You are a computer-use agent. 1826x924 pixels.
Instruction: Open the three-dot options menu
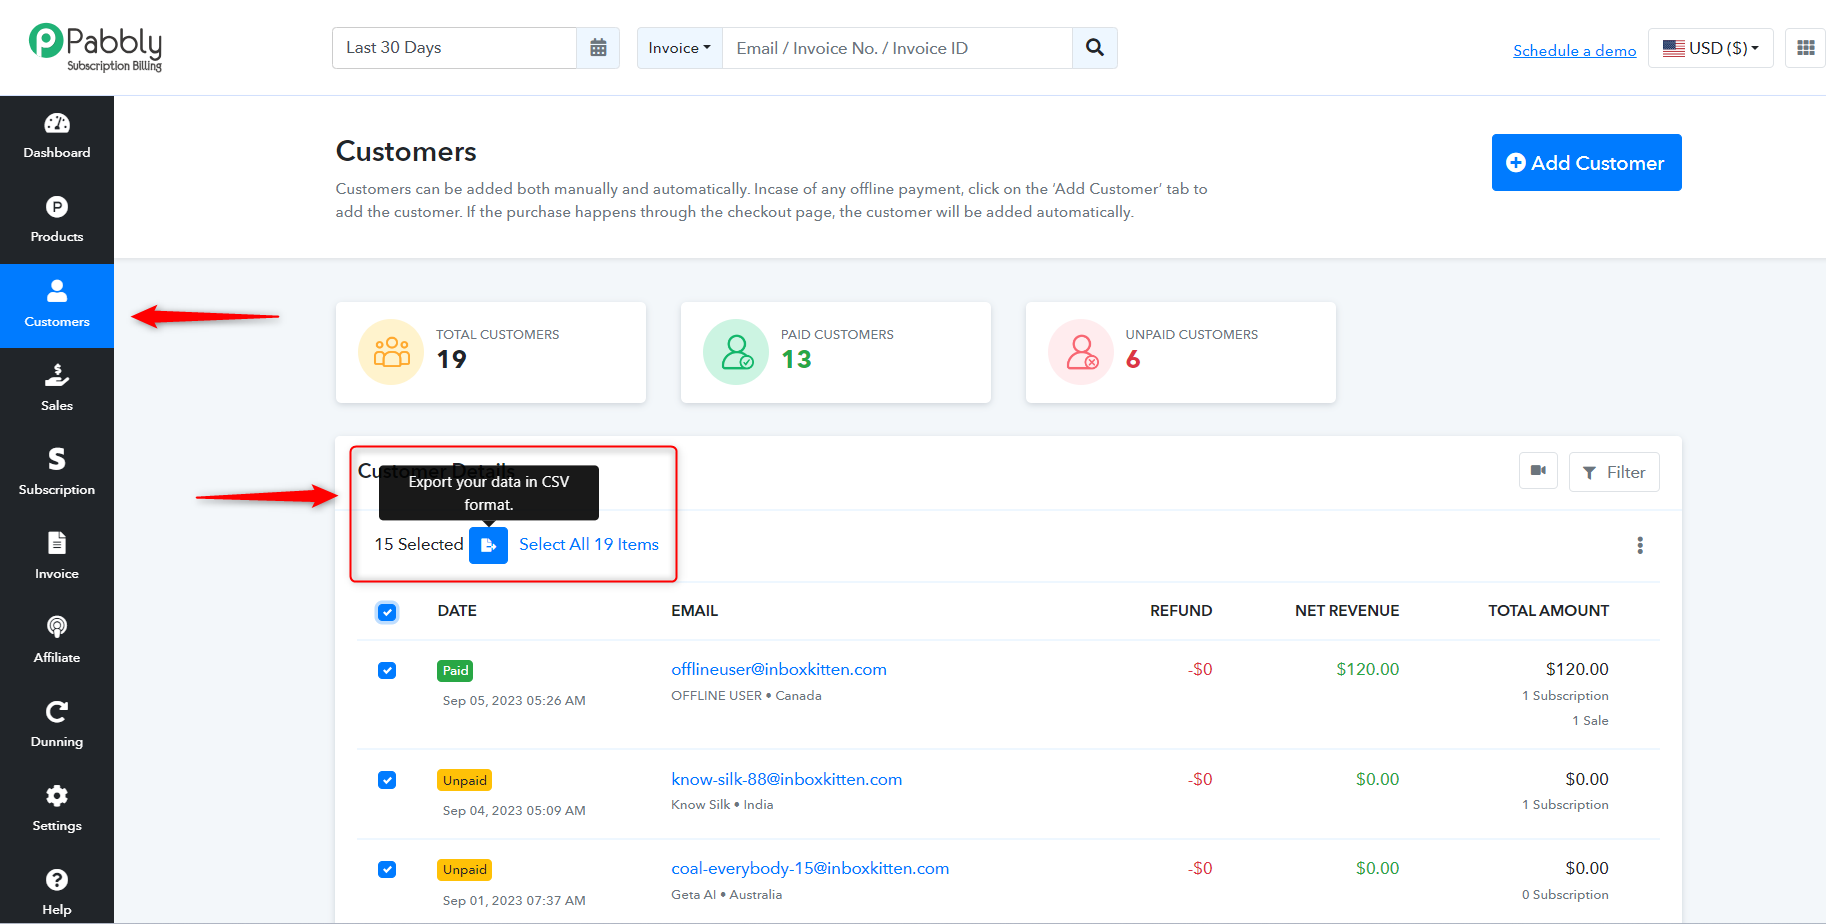pos(1640,545)
